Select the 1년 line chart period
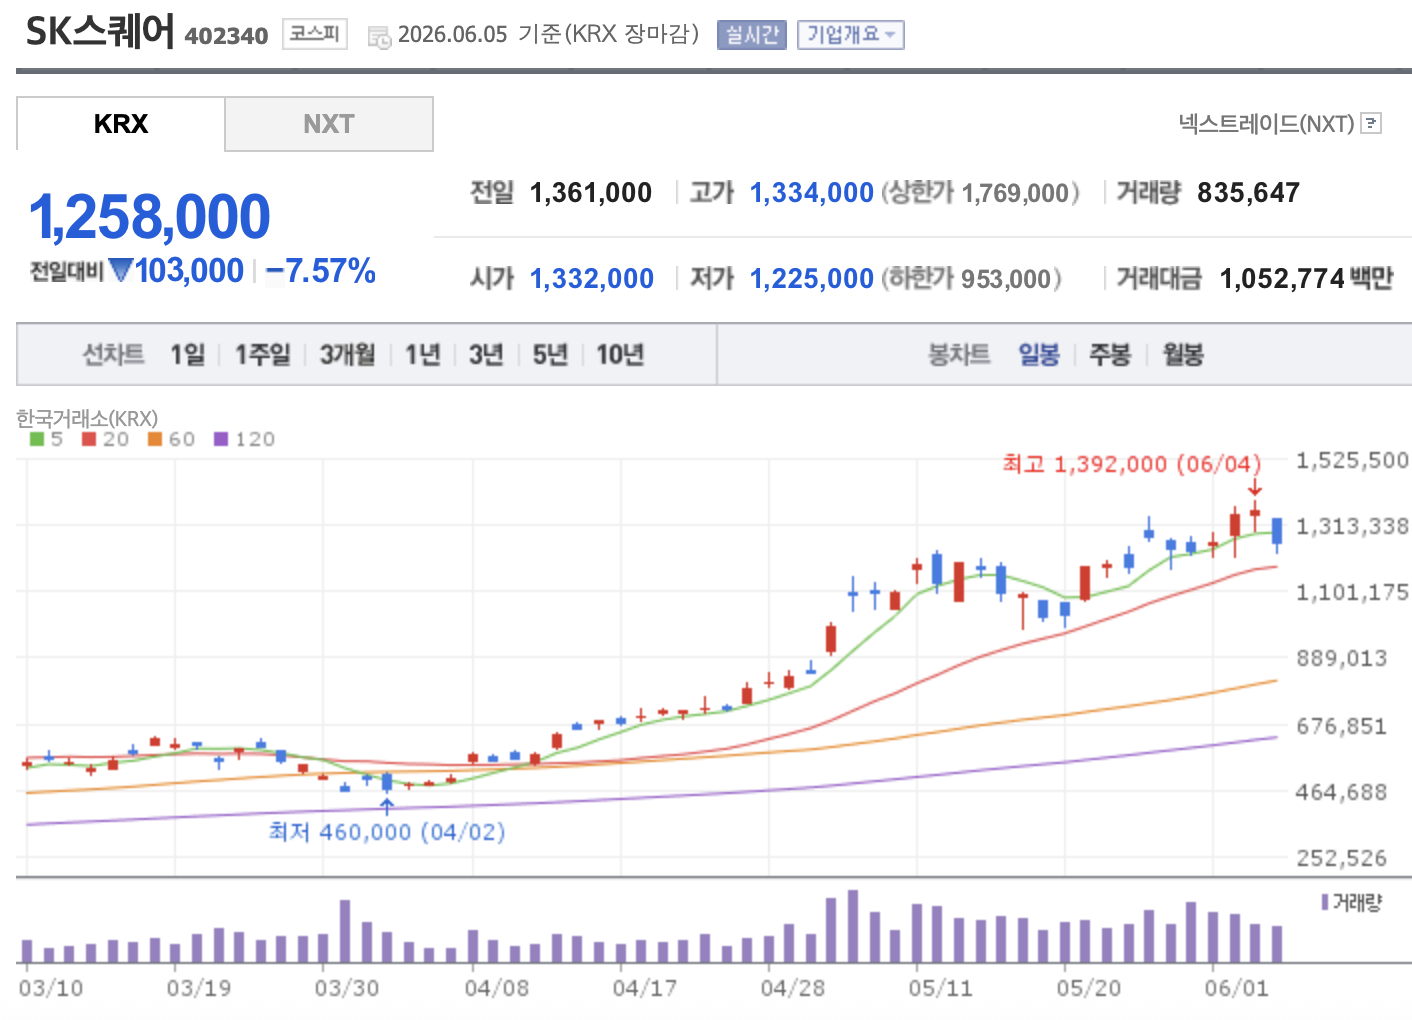The image size is (1412, 1020). coord(422,354)
